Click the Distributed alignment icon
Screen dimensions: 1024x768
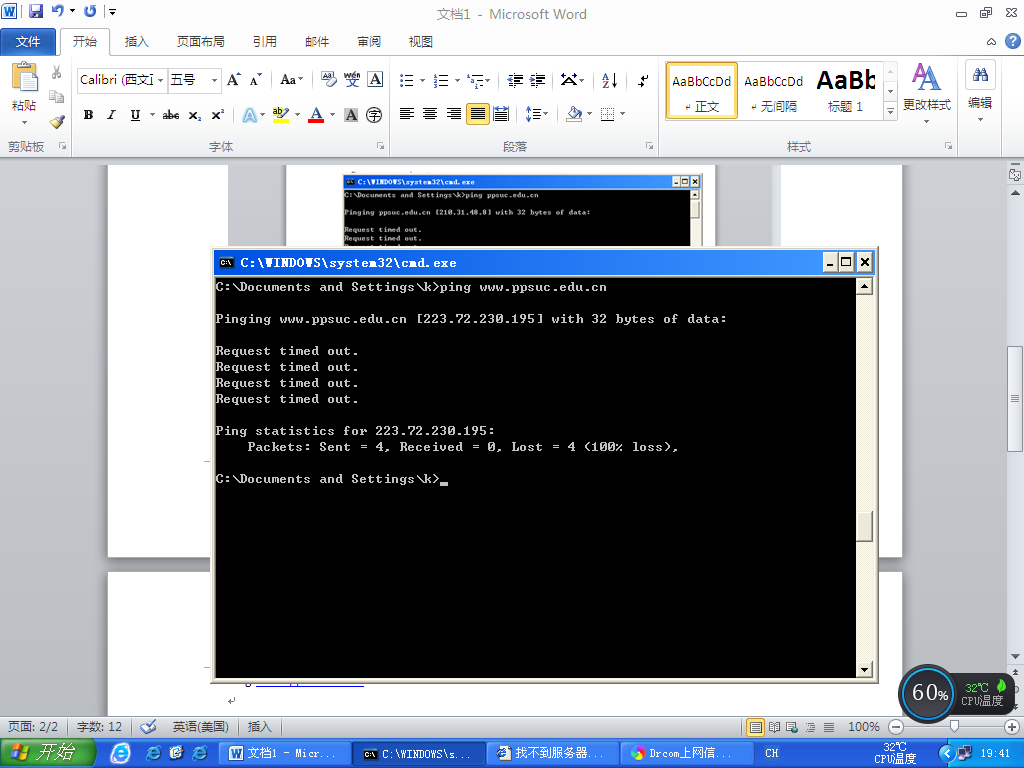click(501, 114)
